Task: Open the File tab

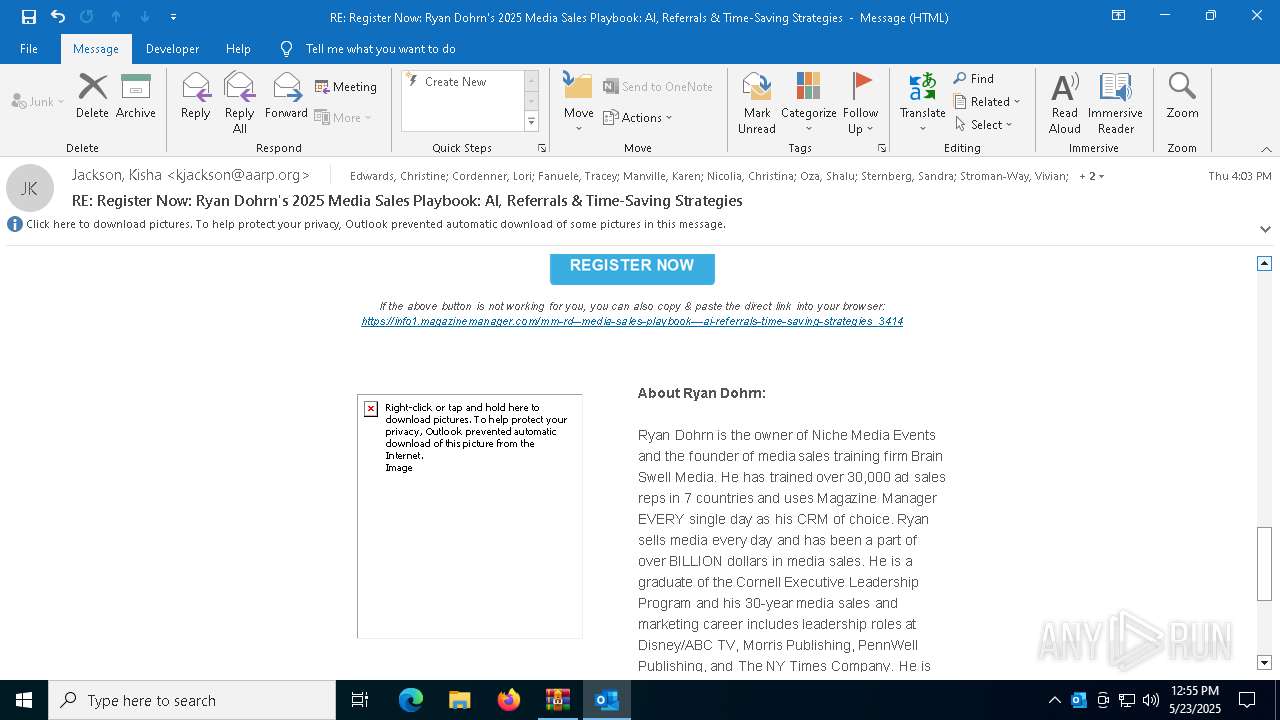Action: point(29,49)
